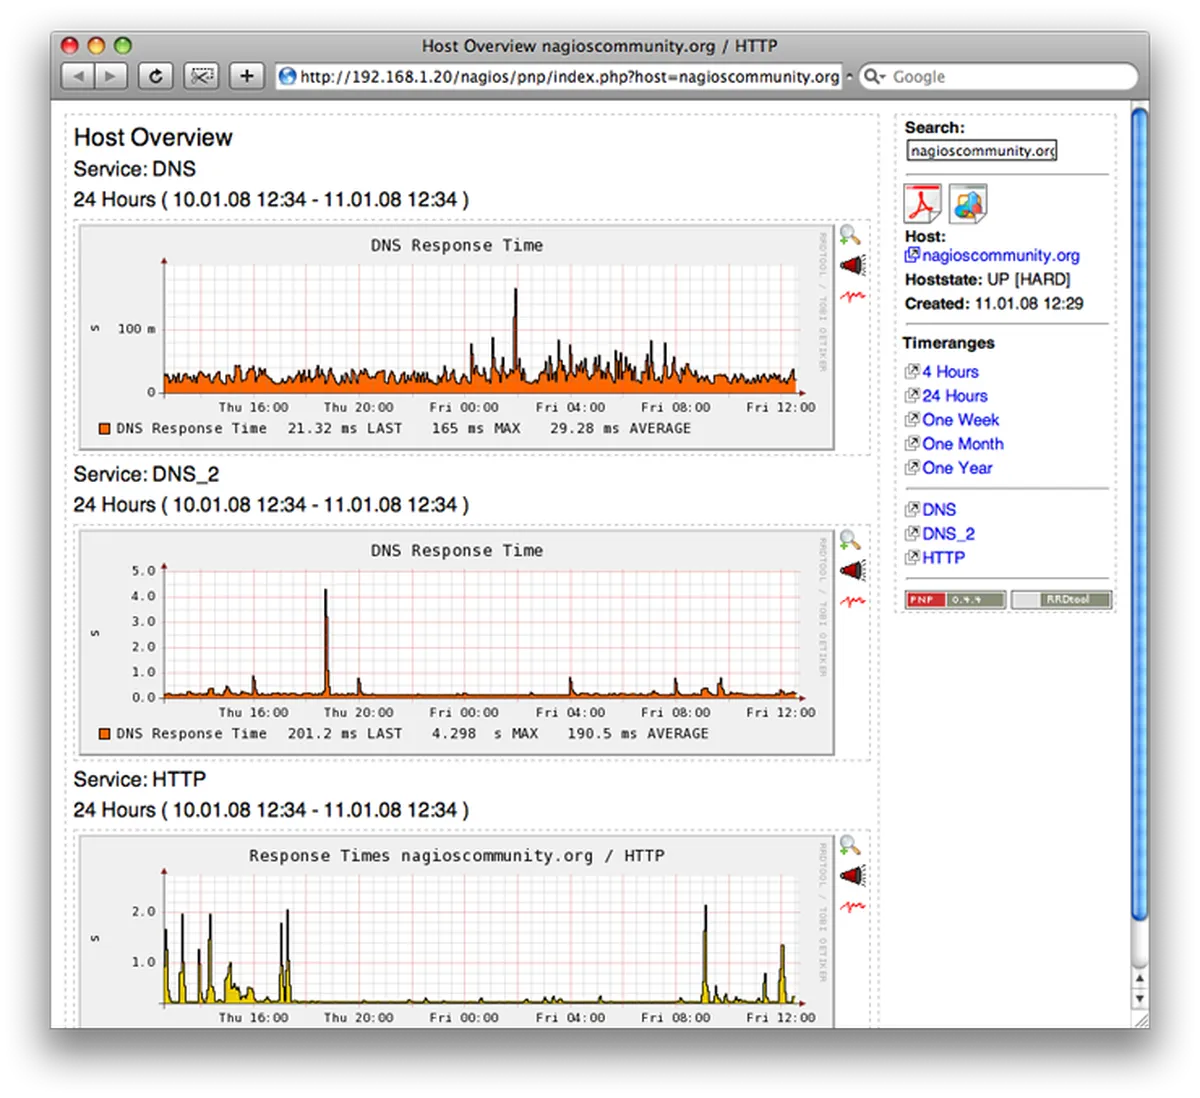Viewport: 1200px width, 1098px height.
Task: Click the red wave icon beside HTTP graph
Action: [x=852, y=906]
